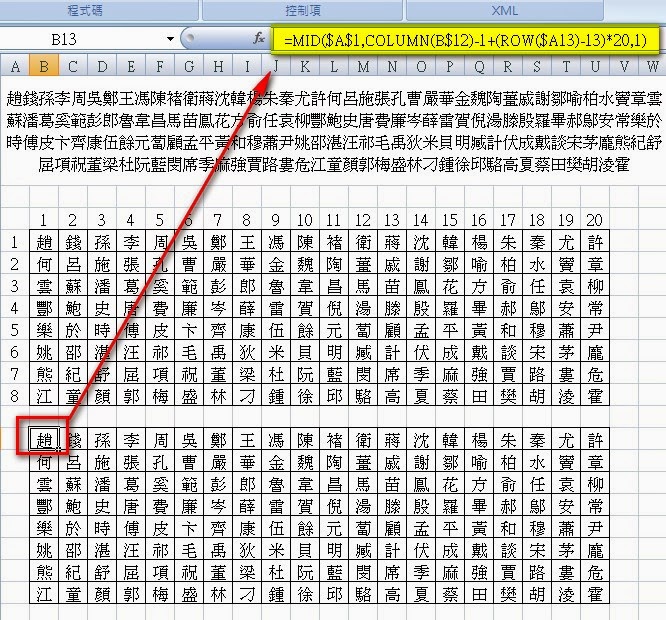Click 米 in lower table
The width and height of the screenshot is (666, 620).
click(x=276, y=550)
